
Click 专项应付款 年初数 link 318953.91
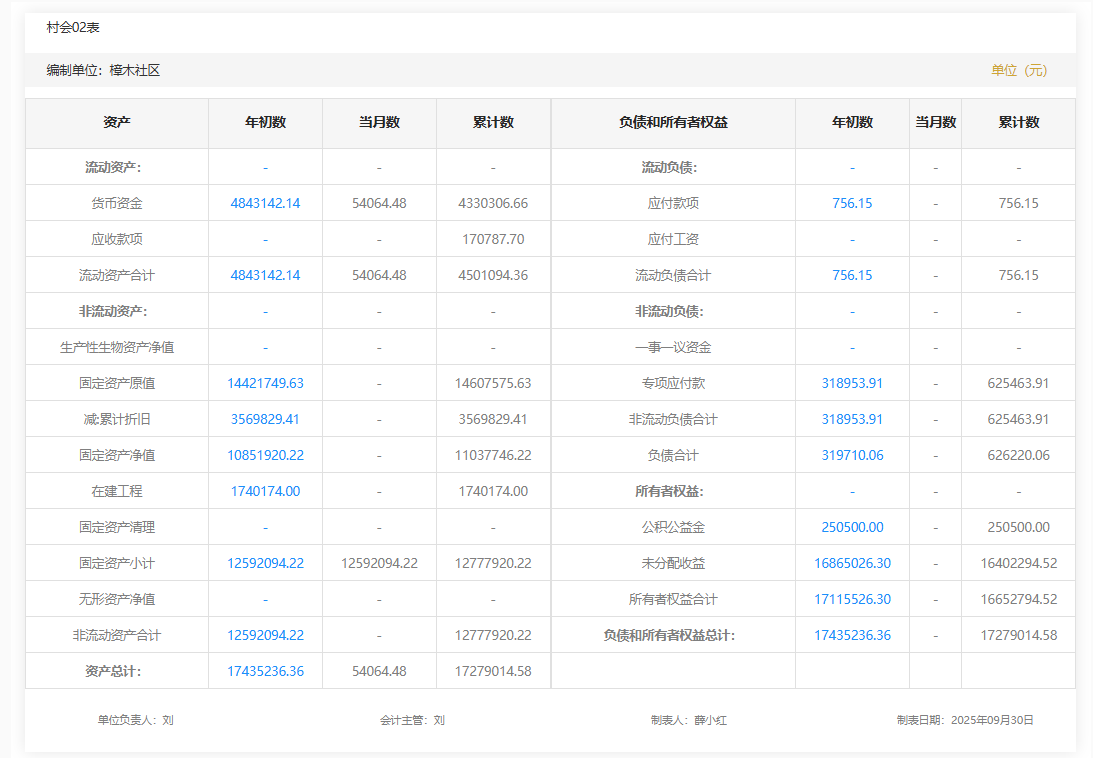click(852, 383)
